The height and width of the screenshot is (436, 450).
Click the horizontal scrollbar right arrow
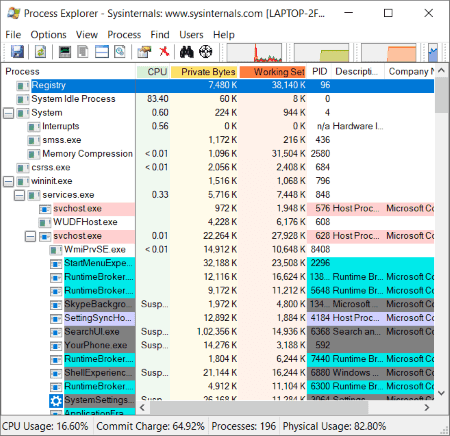(x=427, y=407)
